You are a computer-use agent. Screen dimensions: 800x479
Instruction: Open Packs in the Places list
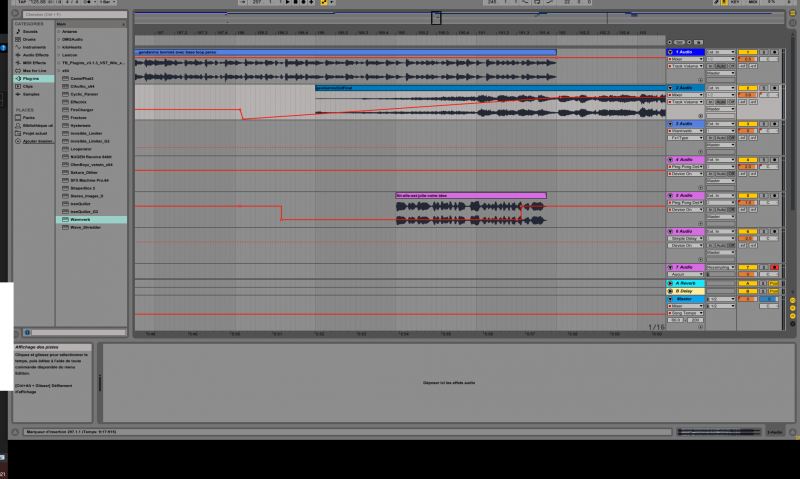[29, 117]
